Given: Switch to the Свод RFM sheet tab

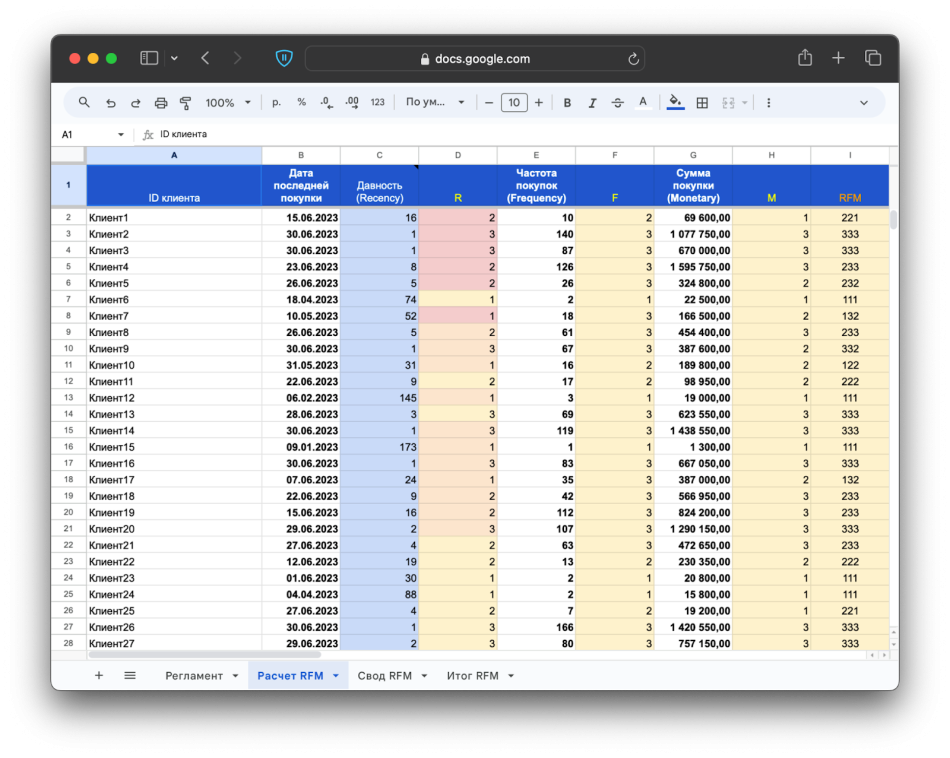Looking at the screenshot, I should tap(385, 675).
